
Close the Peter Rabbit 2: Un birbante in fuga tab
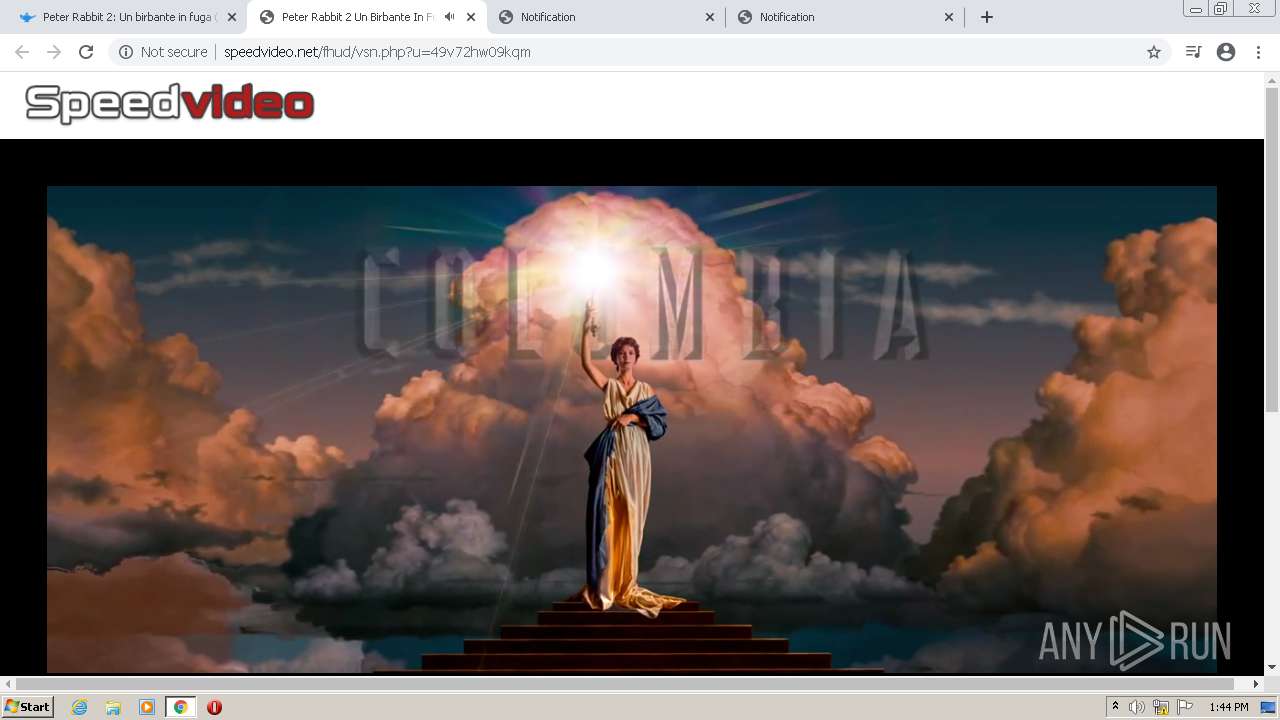(x=232, y=17)
